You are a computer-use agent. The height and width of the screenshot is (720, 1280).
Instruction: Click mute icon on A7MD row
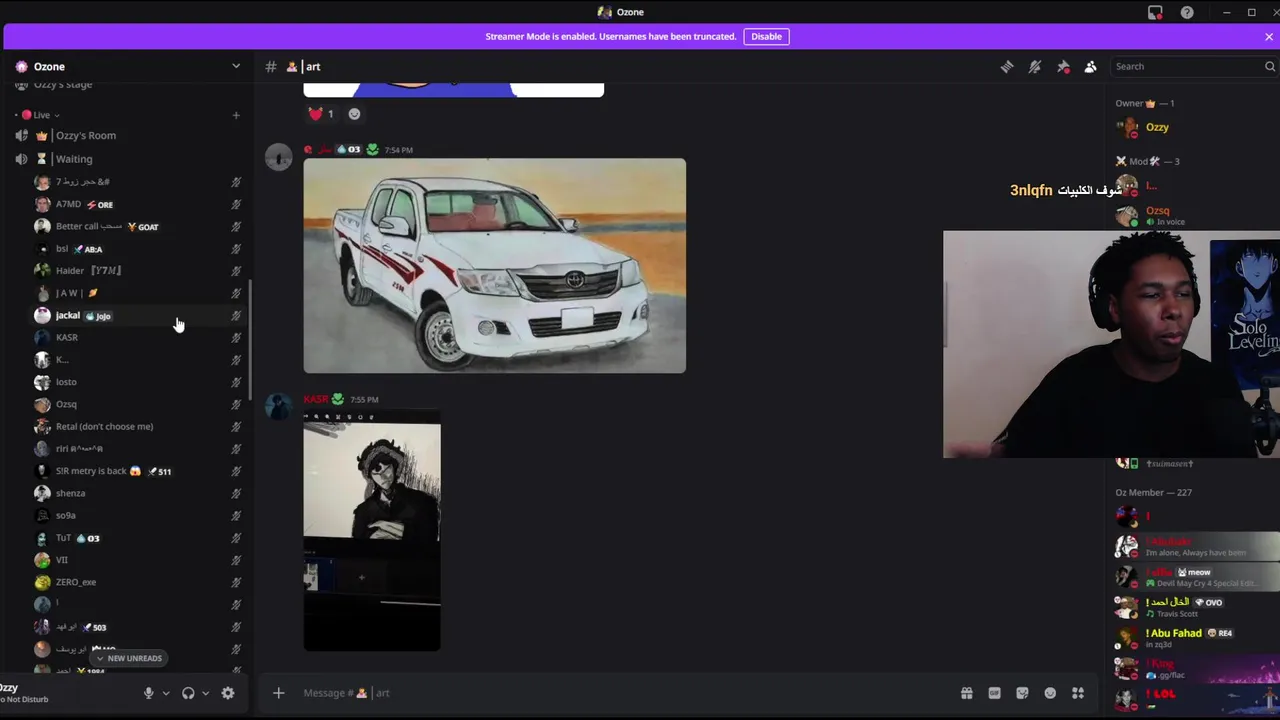[236, 204]
